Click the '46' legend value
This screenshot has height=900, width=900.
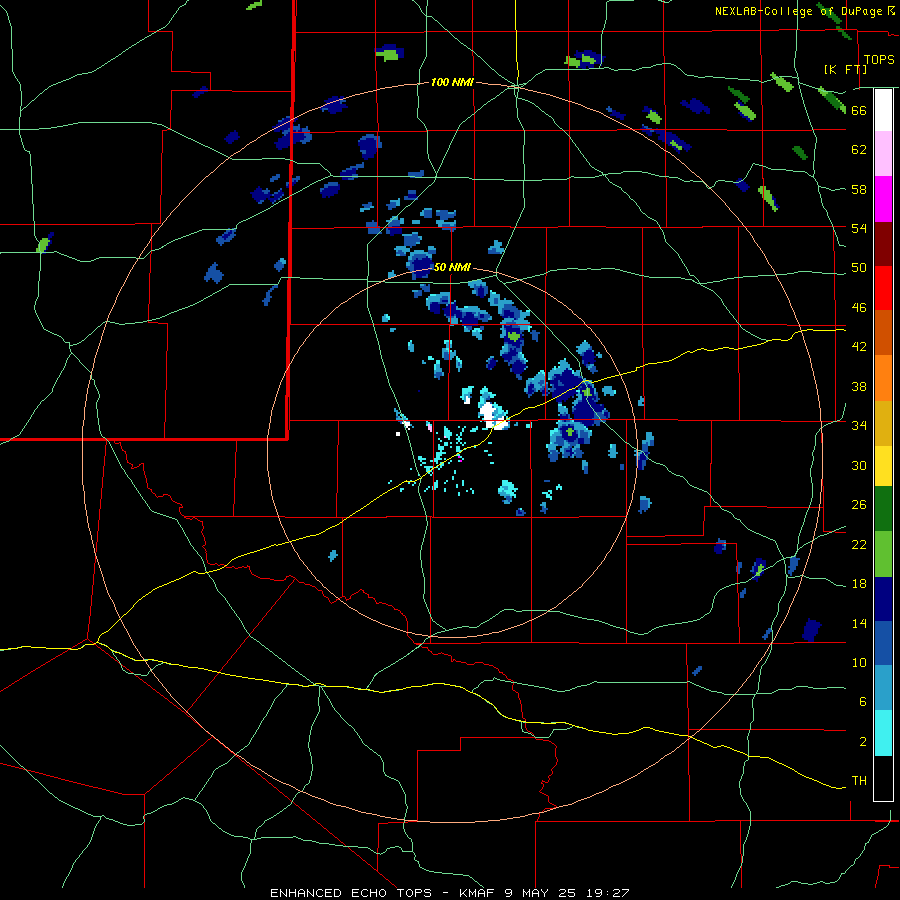[859, 308]
